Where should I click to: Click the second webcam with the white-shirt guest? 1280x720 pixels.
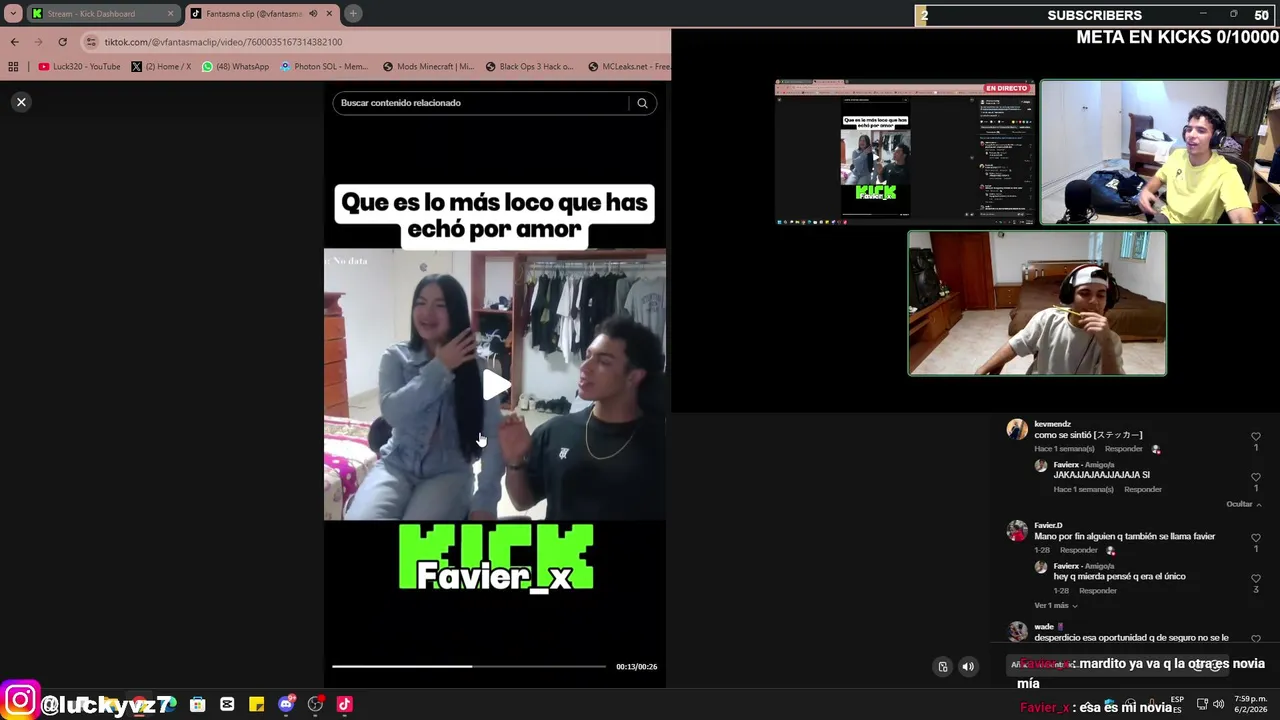tap(1037, 304)
